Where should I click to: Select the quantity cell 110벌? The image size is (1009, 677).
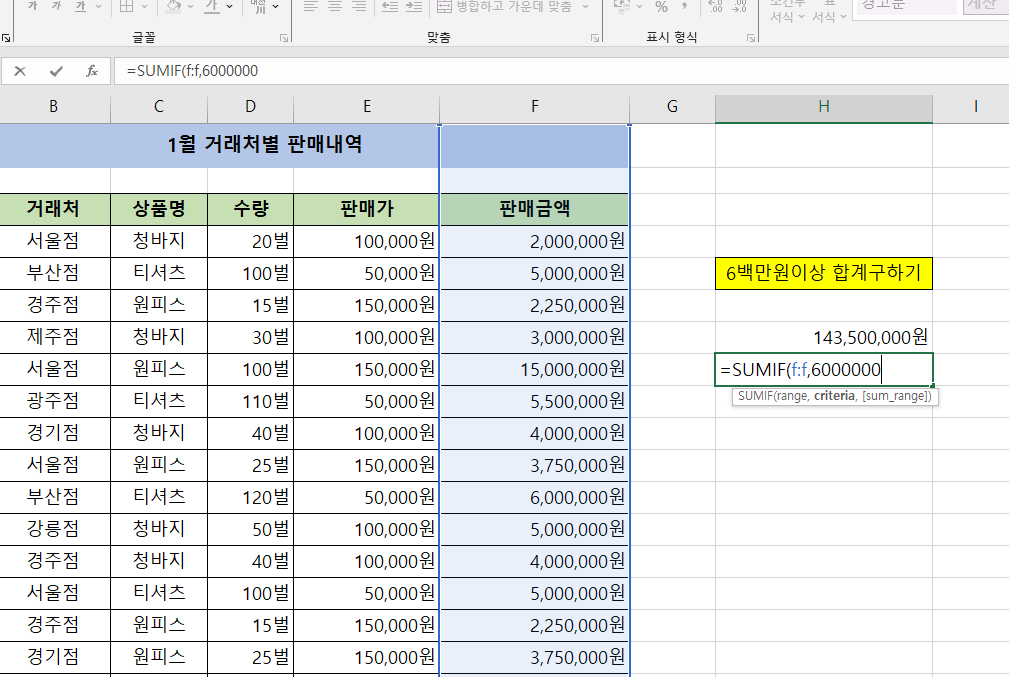pyautogui.click(x=250, y=402)
